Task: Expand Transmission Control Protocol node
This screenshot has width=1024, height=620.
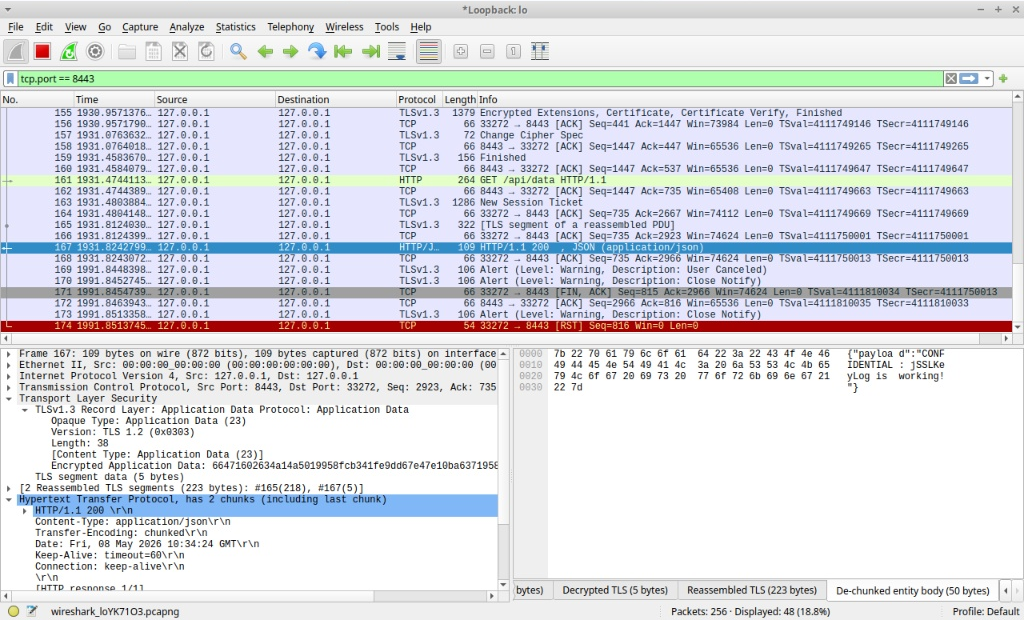Action: (8, 387)
